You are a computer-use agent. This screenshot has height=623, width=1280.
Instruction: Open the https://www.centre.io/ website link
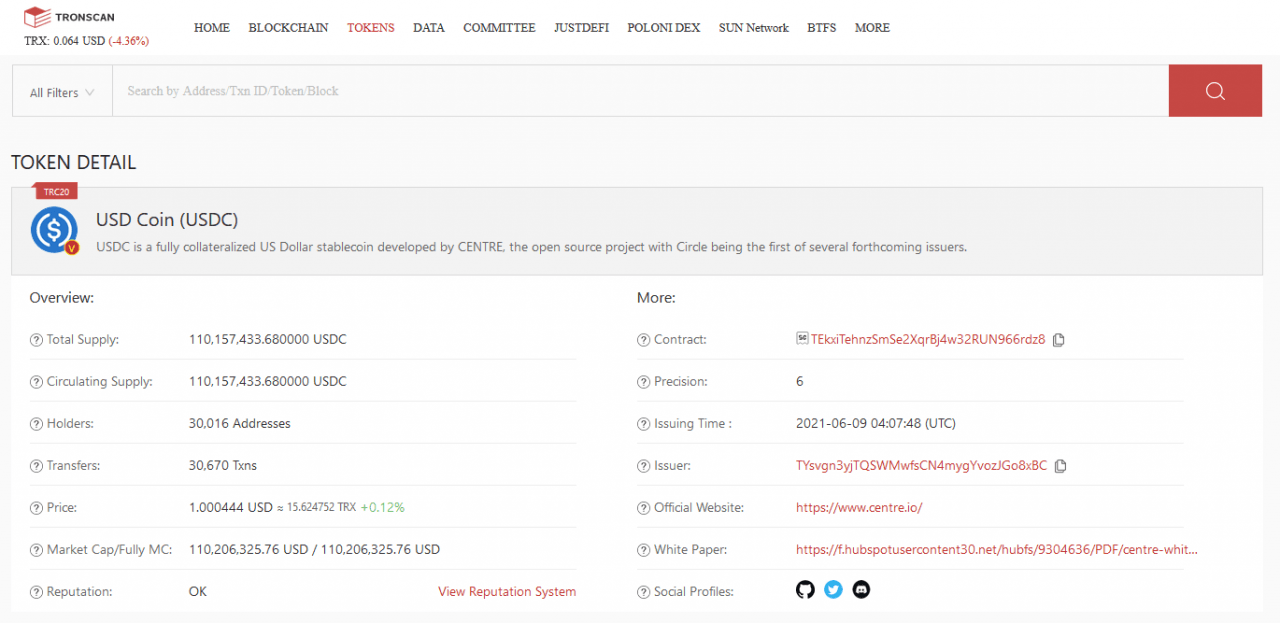pyautogui.click(x=858, y=507)
